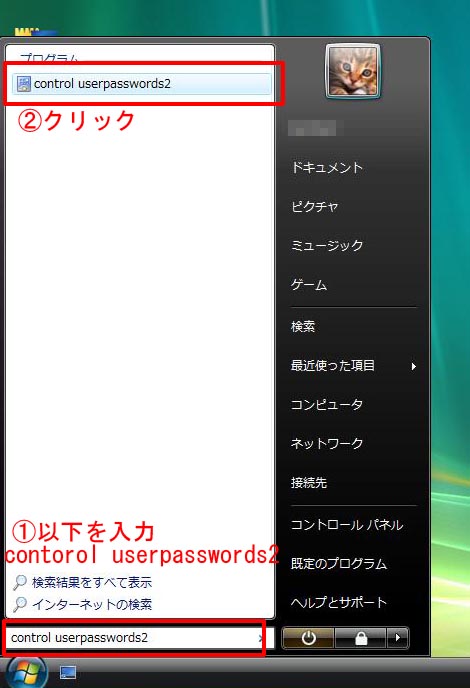470x688 pixels.
Task: Select 検索 in the right pane
Action: coord(303,326)
